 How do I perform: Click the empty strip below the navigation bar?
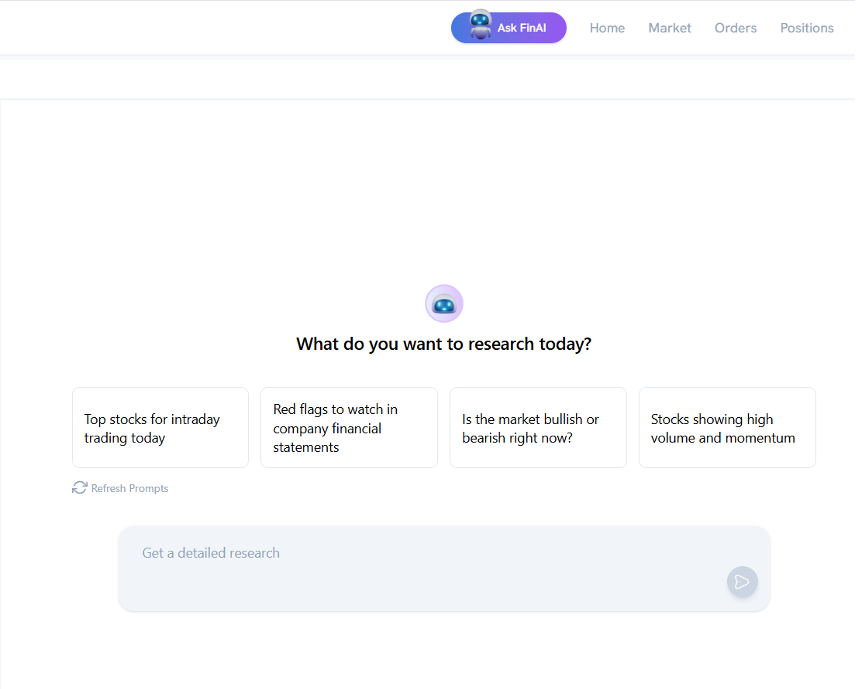pos(428,78)
